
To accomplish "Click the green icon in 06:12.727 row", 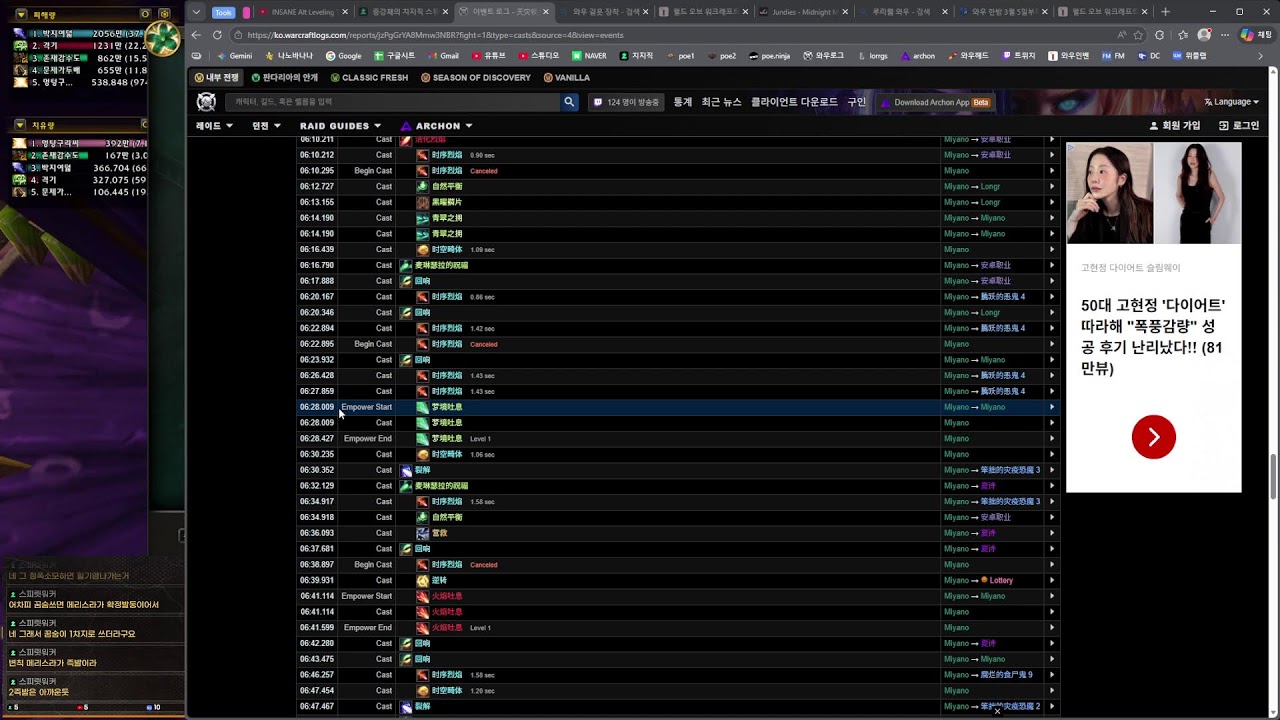I will click(x=422, y=186).
